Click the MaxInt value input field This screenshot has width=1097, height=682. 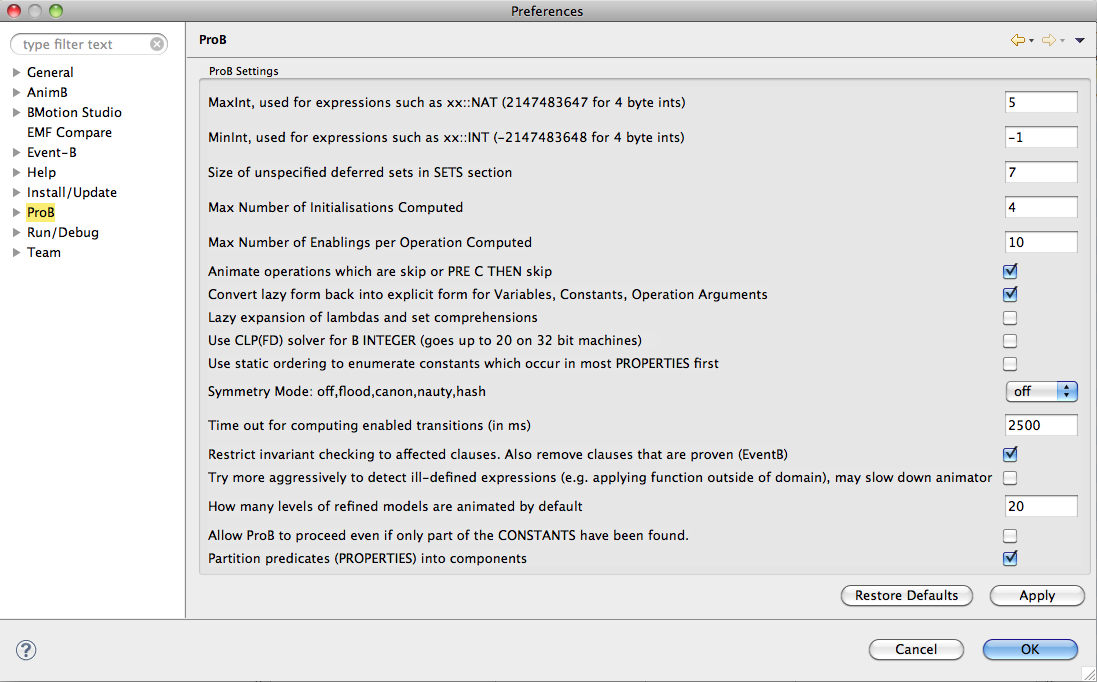tap(1041, 102)
